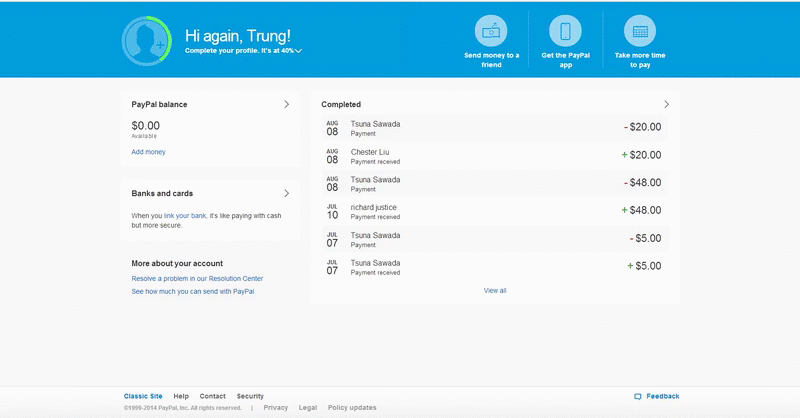
Task: Click the $0.00 available balance amount
Action: point(145,126)
